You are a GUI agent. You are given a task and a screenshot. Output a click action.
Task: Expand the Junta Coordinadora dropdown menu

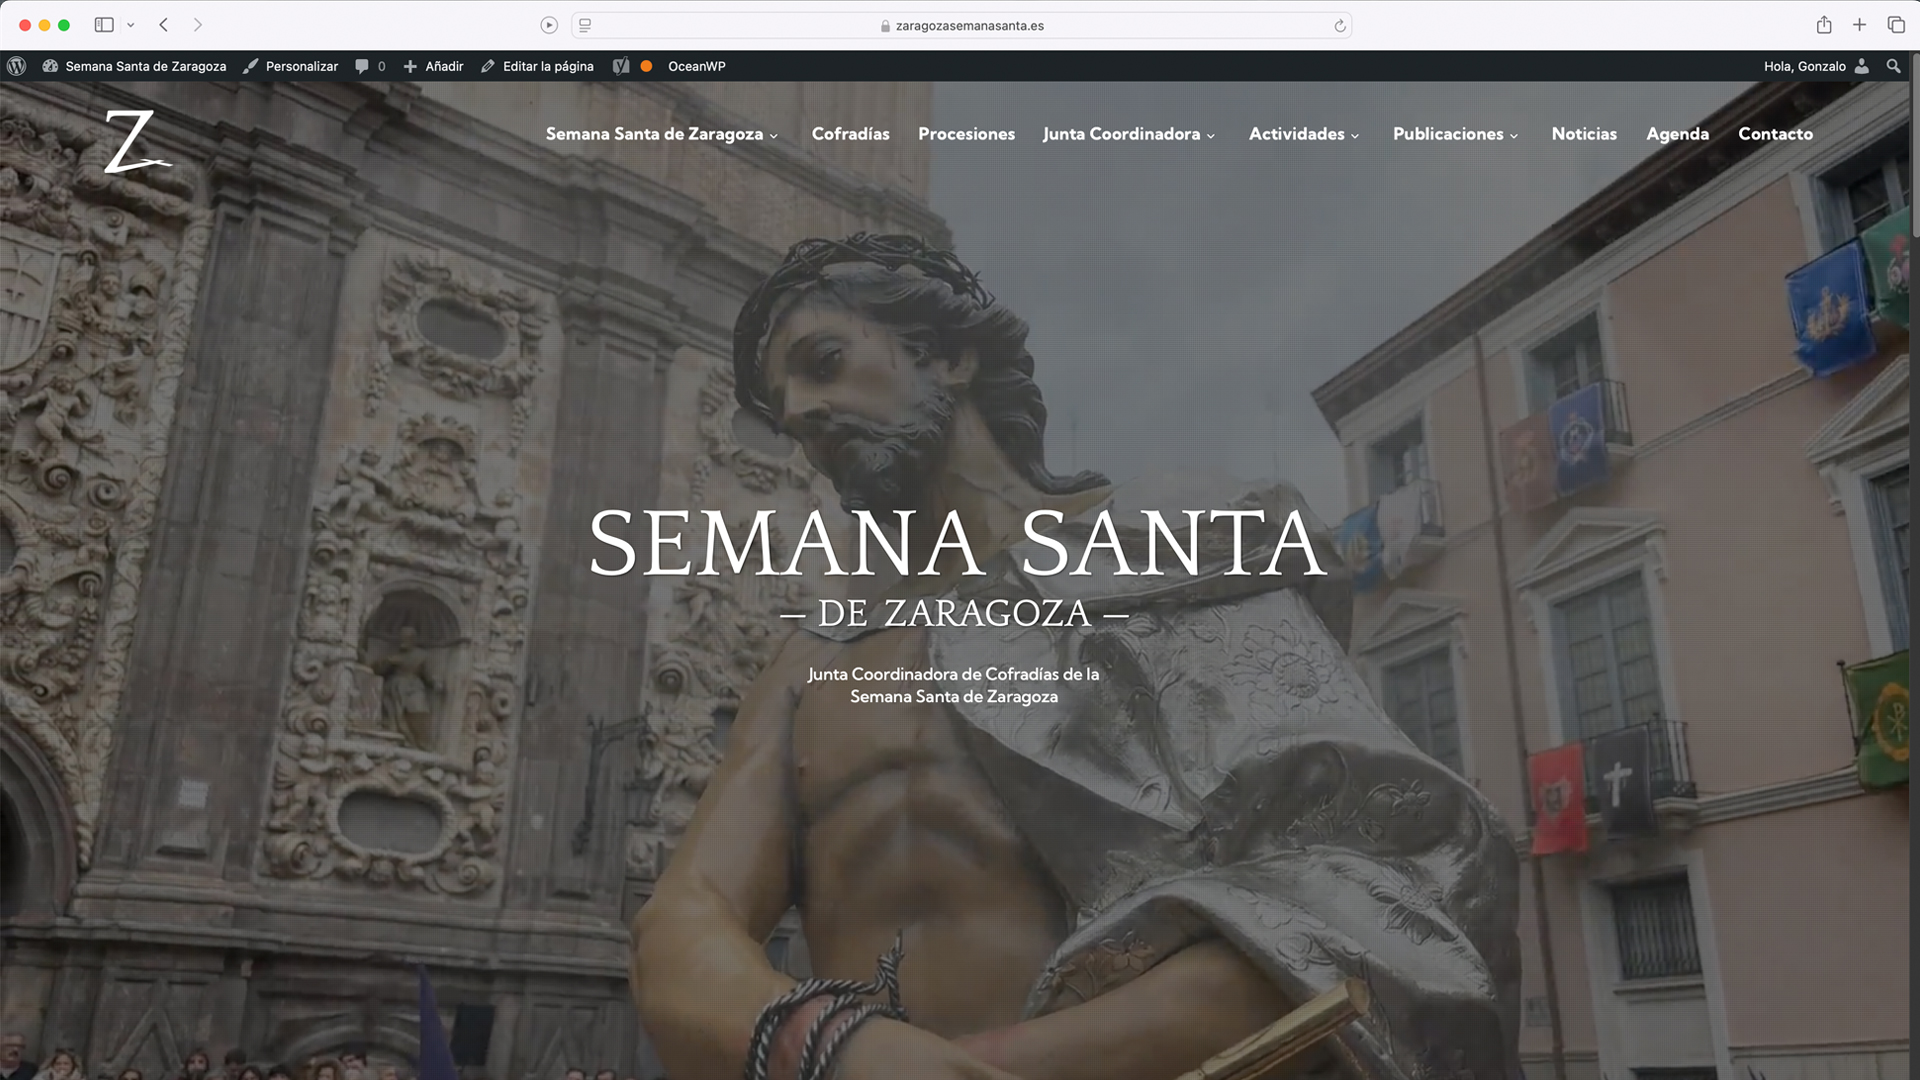tap(1210, 136)
